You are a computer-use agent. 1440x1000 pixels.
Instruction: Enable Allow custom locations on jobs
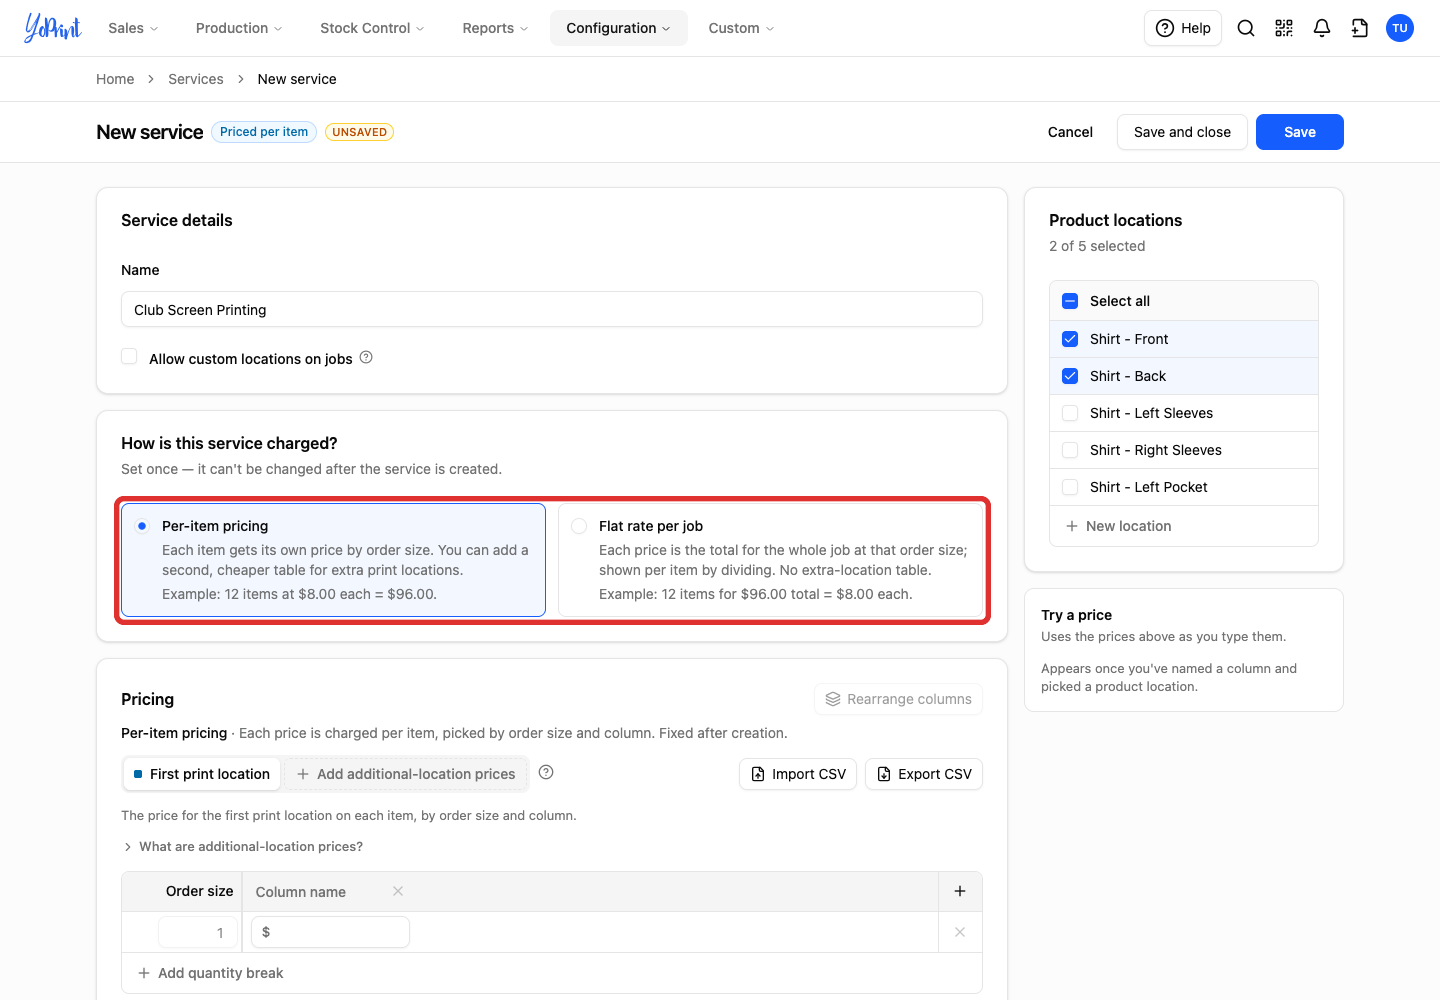[129, 357]
